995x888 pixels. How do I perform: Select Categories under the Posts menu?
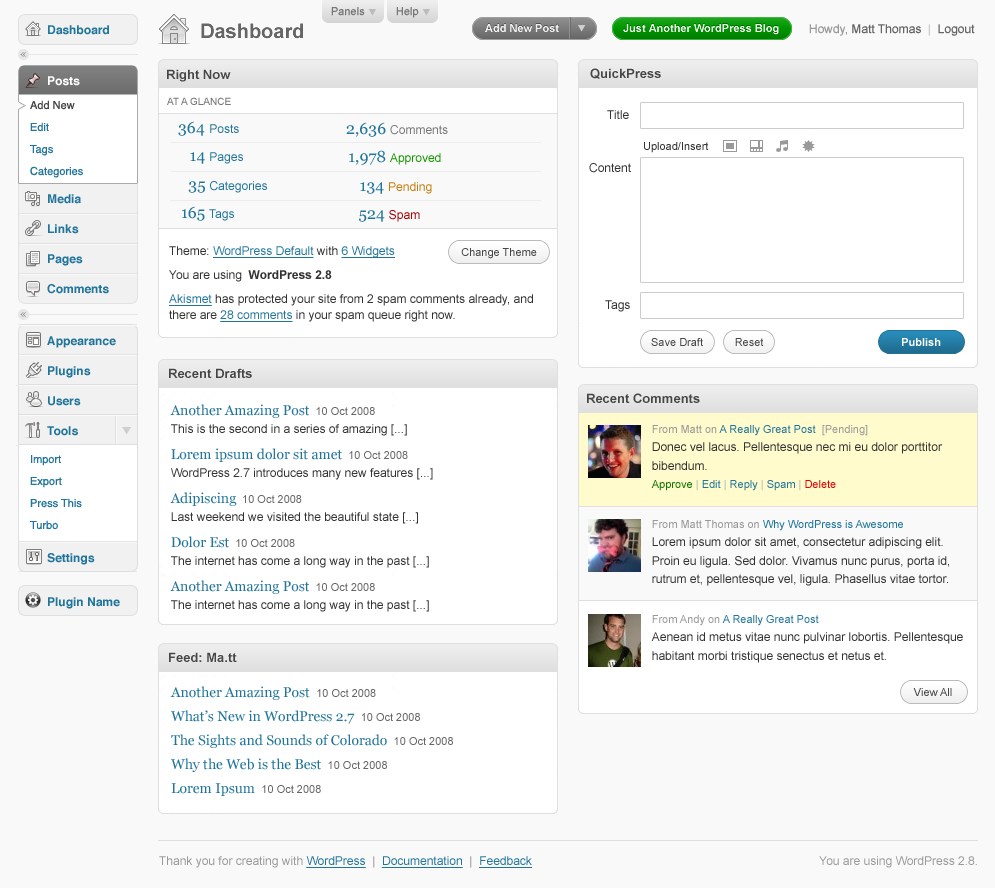[55, 171]
